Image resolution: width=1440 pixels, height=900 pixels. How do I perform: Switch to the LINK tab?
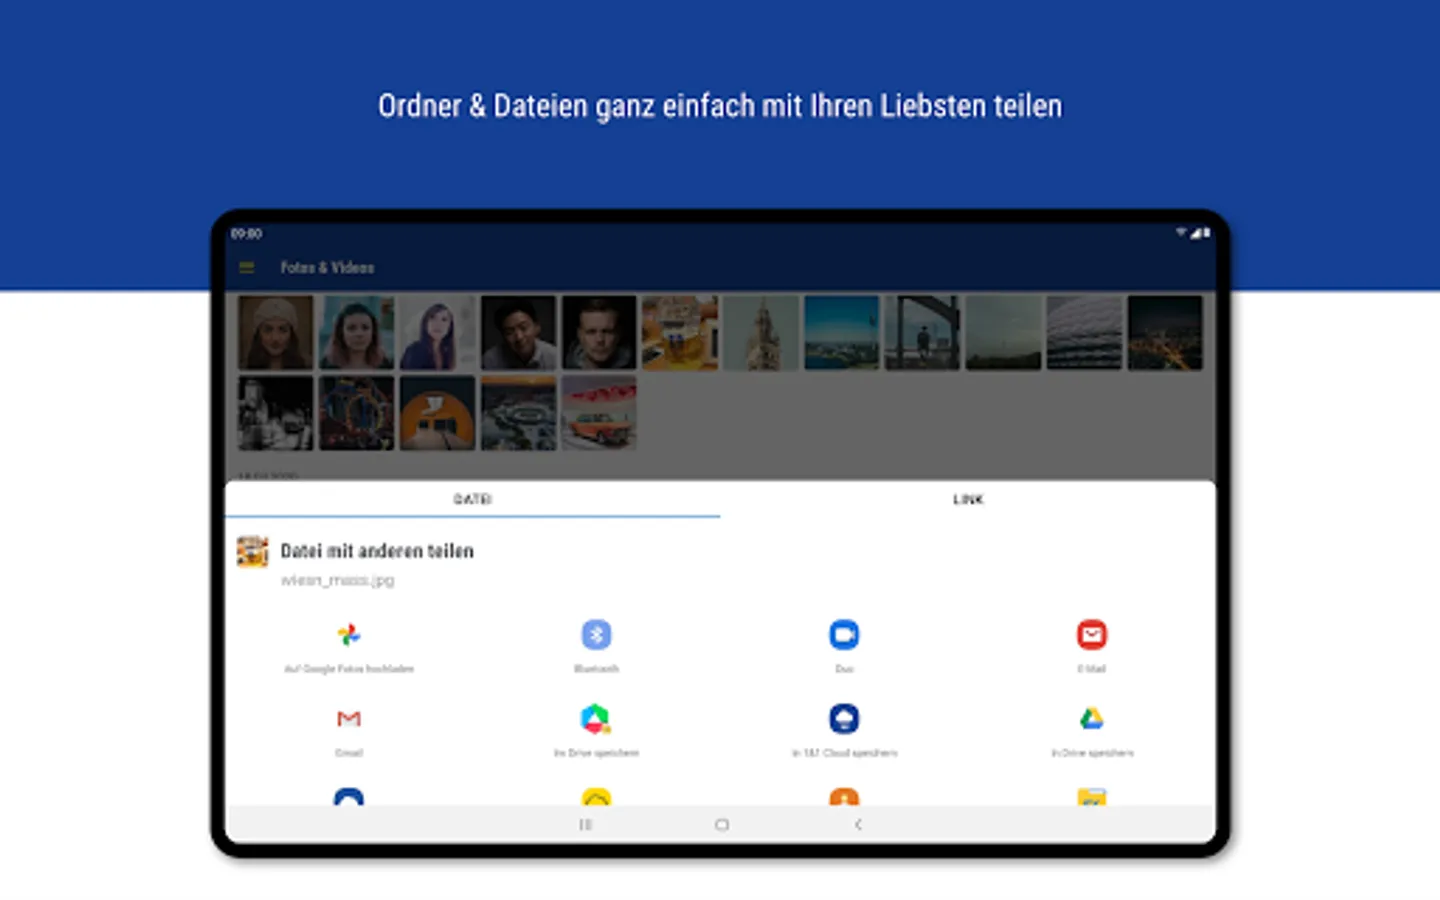coord(968,499)
